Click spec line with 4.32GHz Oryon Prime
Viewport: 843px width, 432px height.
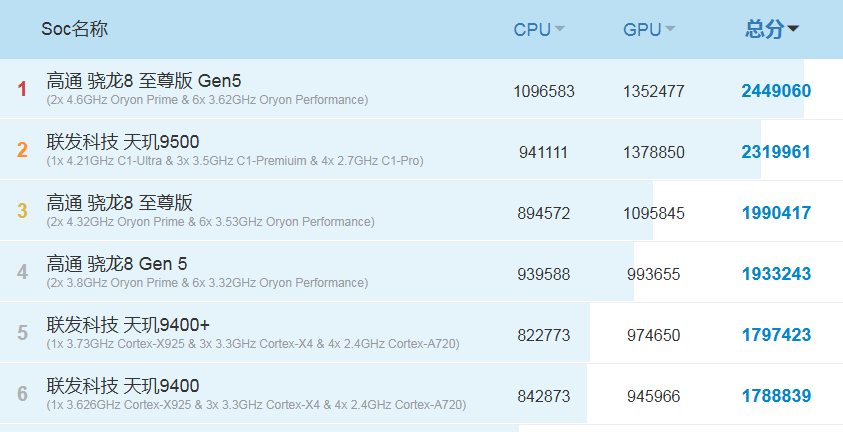pyautogui.click(x=210, y=222)
